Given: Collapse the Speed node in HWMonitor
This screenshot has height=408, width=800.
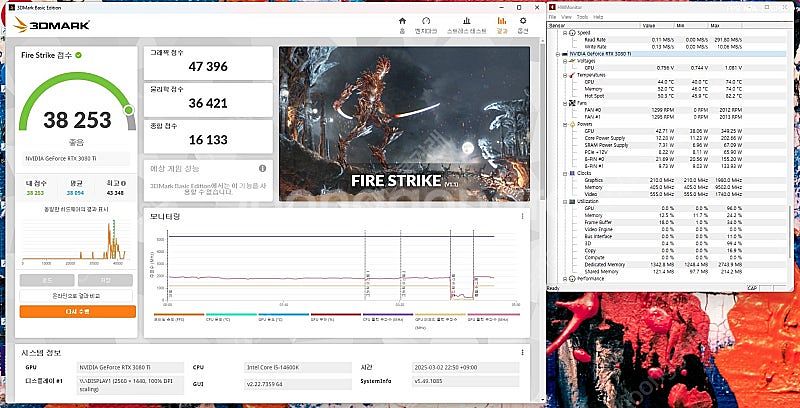Looking at the screenshot, I should coord(565,33).
